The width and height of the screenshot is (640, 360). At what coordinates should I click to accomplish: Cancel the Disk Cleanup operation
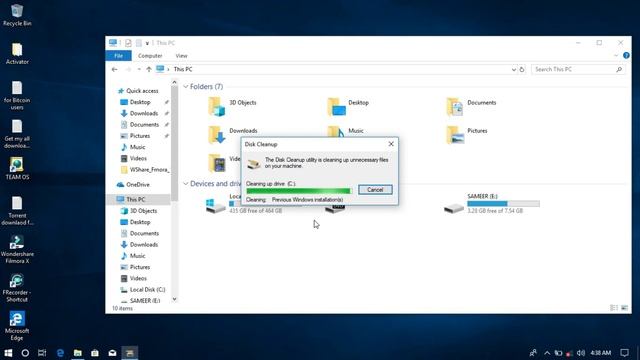click(x=375, y=189)
